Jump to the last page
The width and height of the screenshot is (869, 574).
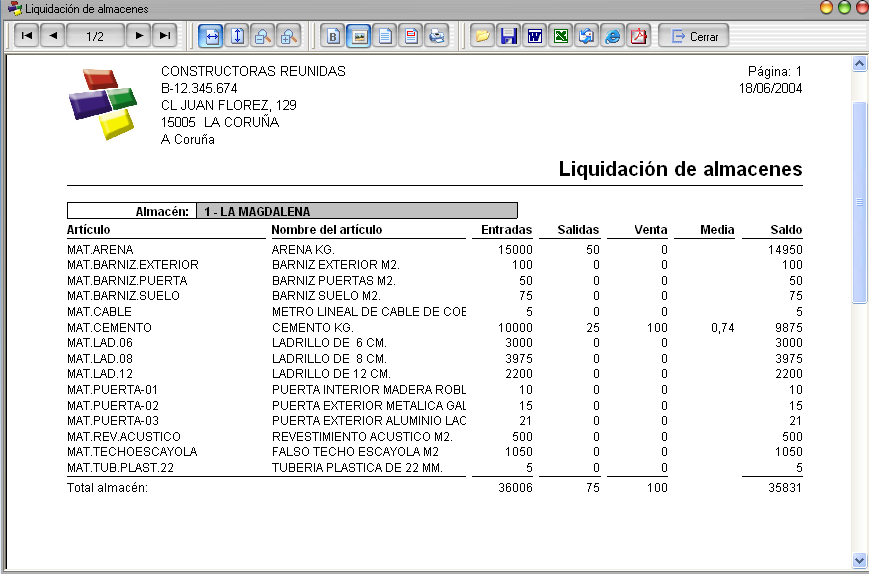[x=165, y=36]
